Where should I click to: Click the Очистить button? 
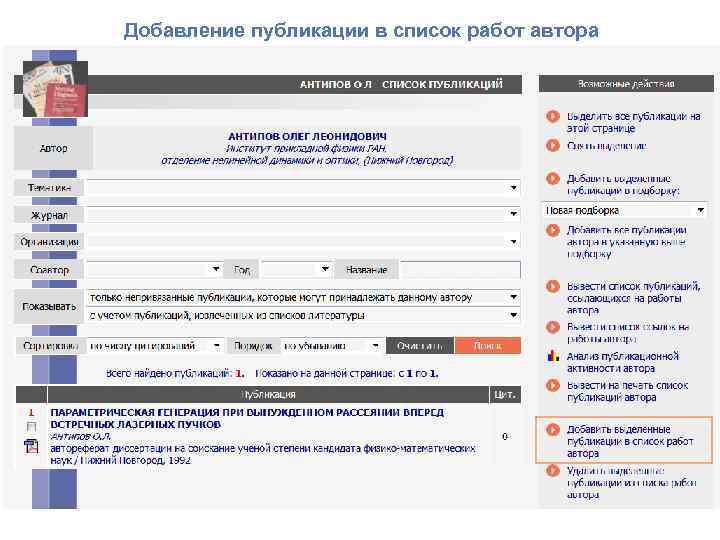pyautogui.click(x=420, y=346)
